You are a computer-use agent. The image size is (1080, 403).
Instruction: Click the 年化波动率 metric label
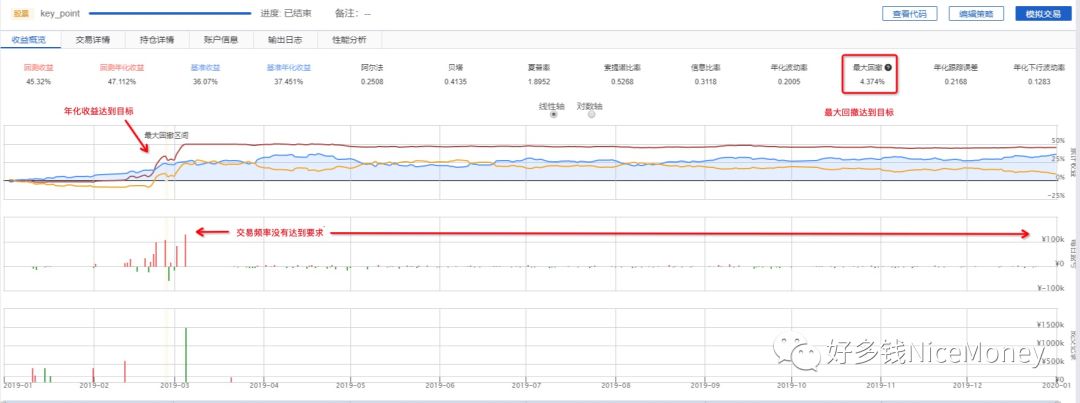pyautogui.click(x=789, y=68)
